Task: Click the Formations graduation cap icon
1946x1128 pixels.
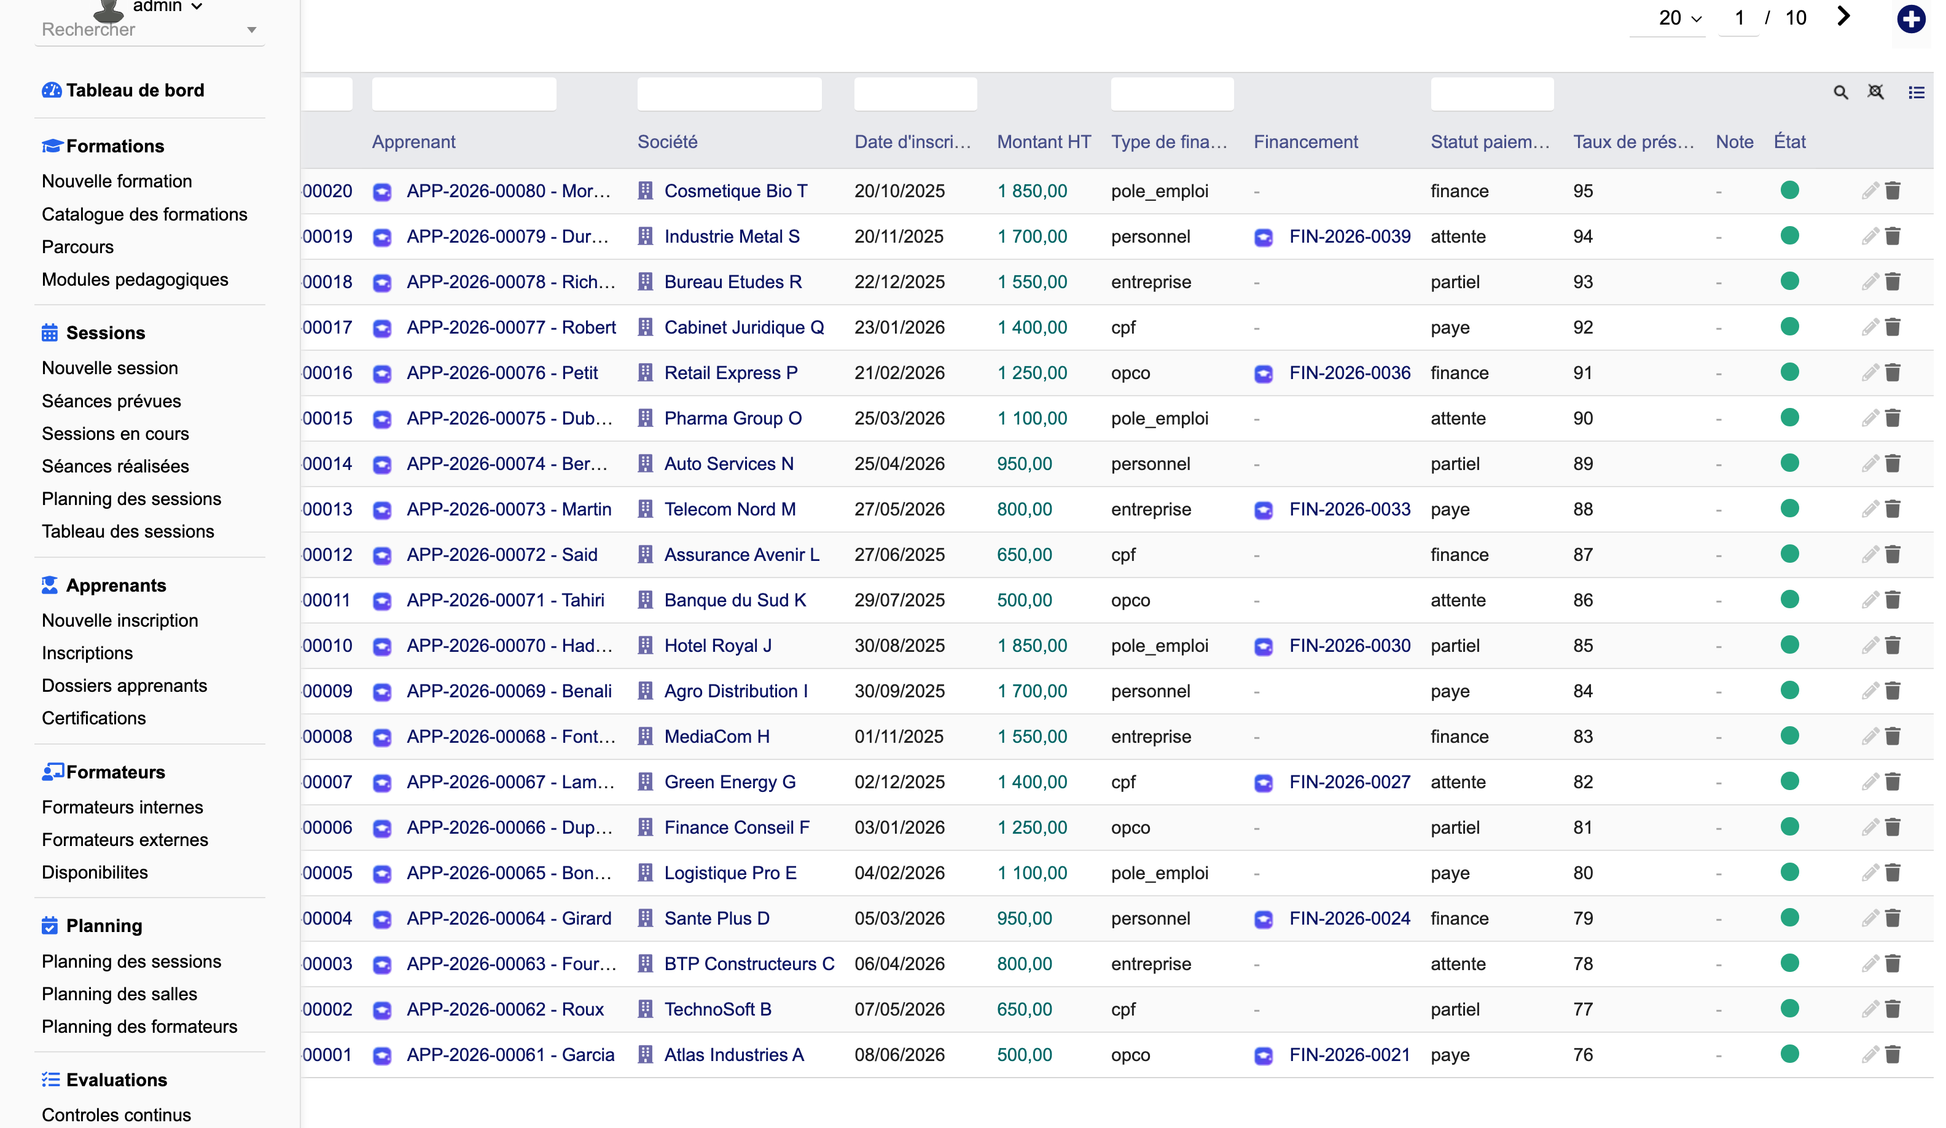Action: [x=51, y=146]
